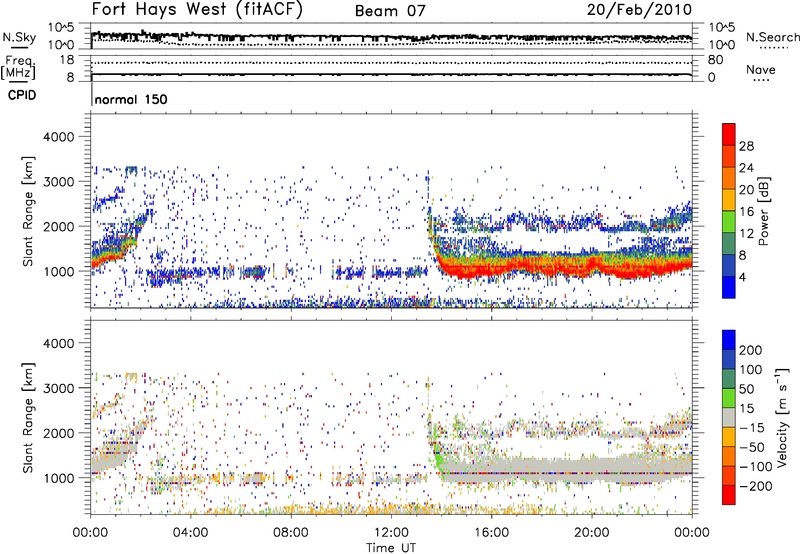This screenshot has width=800, height=554.
Task: Click the 'normal 150' CPID text
Action: [x=131, y=99]
